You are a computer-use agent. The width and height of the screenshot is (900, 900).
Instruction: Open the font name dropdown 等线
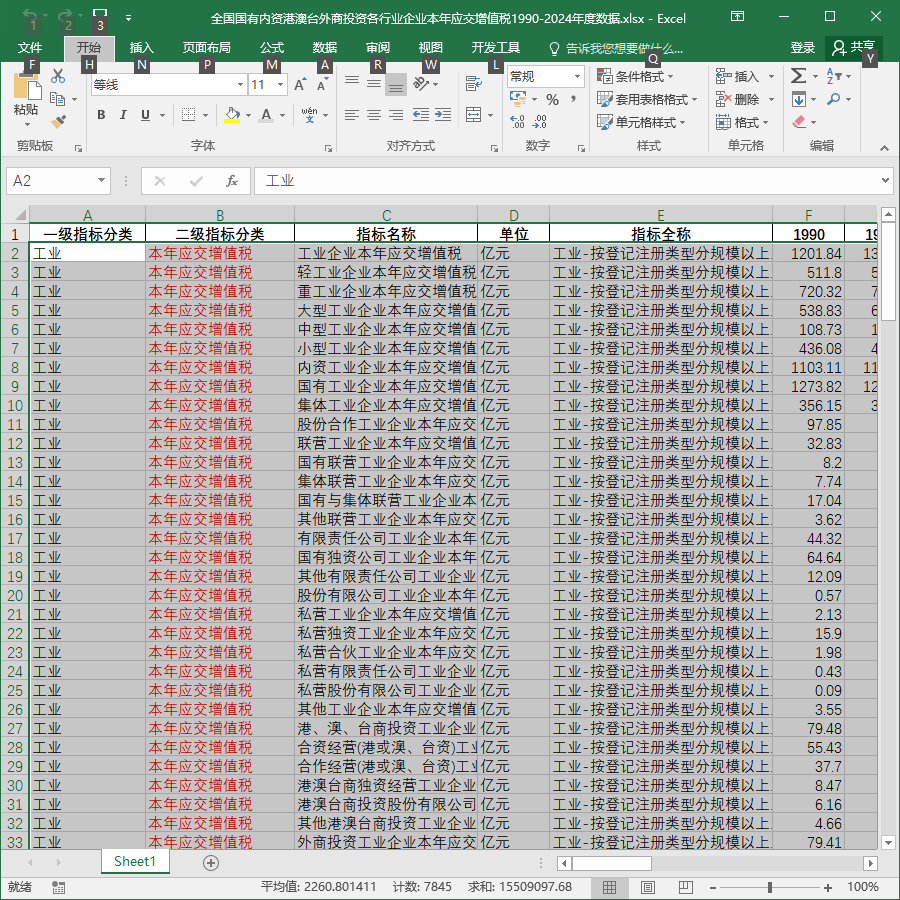[240, 85]
